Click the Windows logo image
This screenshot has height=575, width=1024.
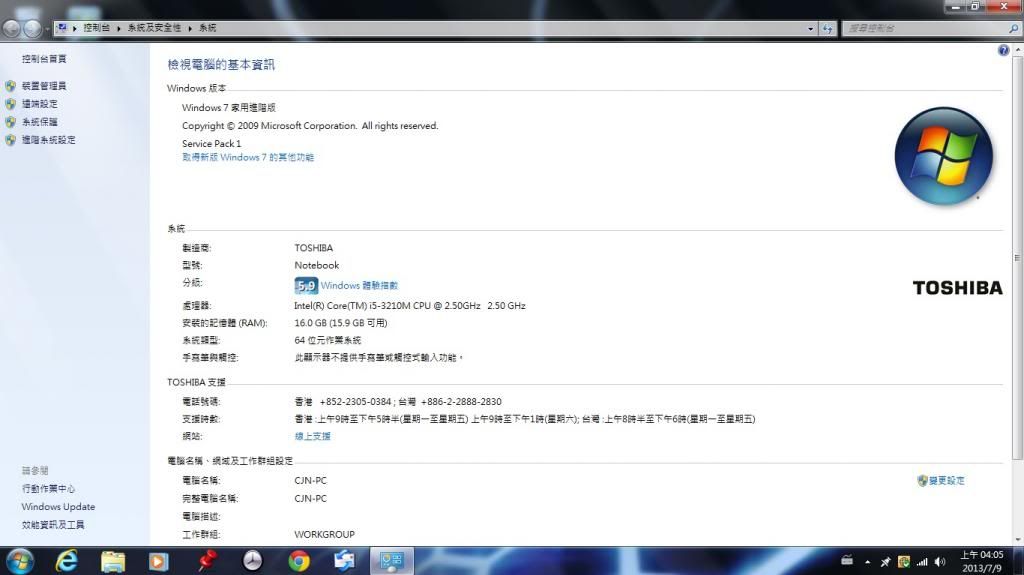click(944, 156)
